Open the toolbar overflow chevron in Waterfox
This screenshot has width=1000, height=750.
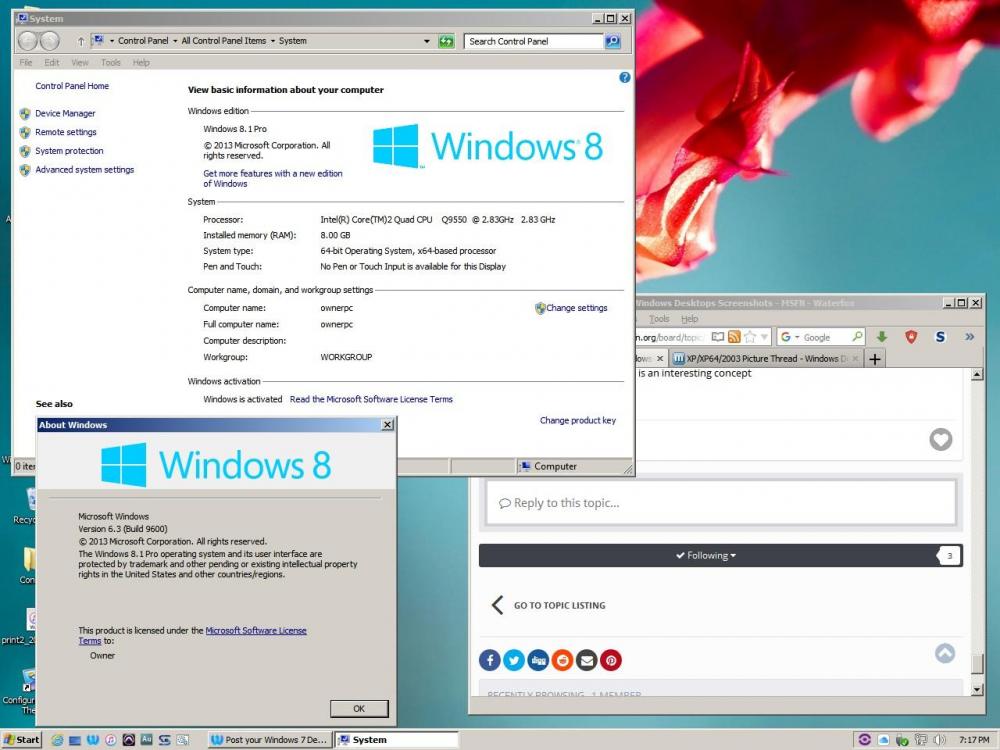click(969, 337)
